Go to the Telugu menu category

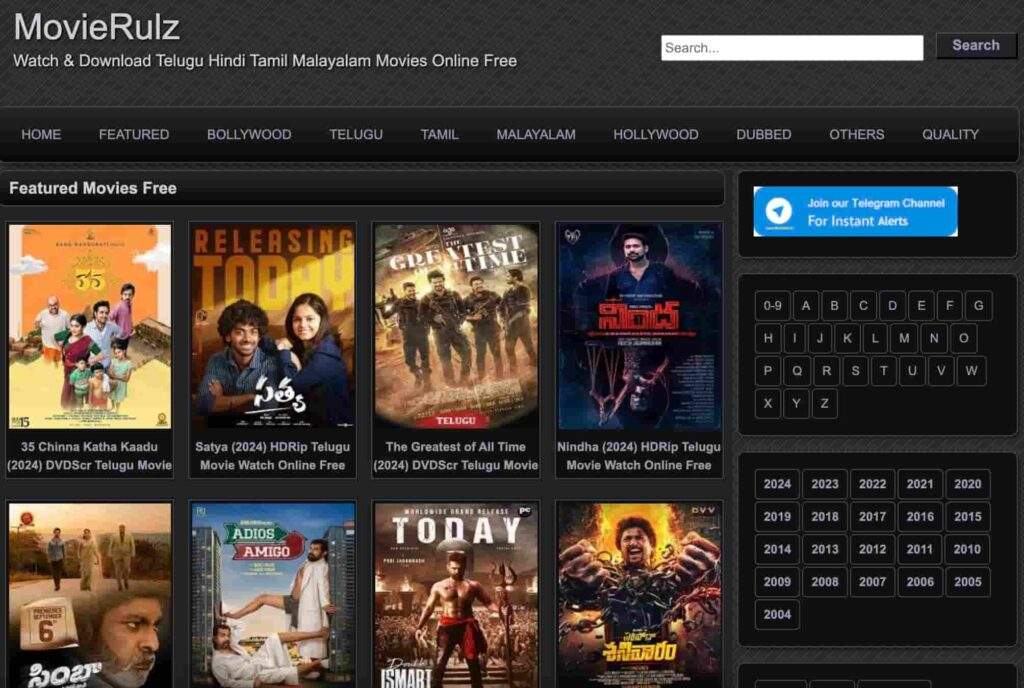(x=356, y=134)
